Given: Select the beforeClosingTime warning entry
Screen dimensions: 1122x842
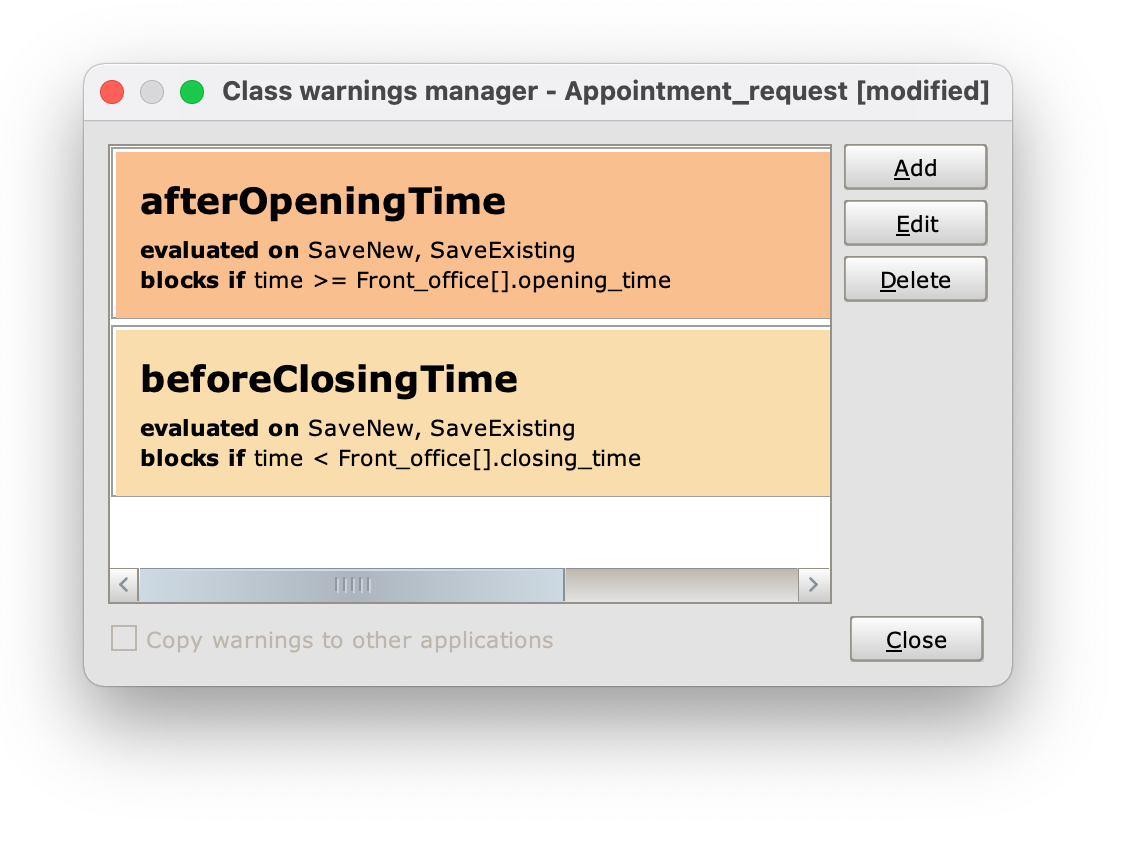Looking at the screenshot, I should [x=472, y=412].
